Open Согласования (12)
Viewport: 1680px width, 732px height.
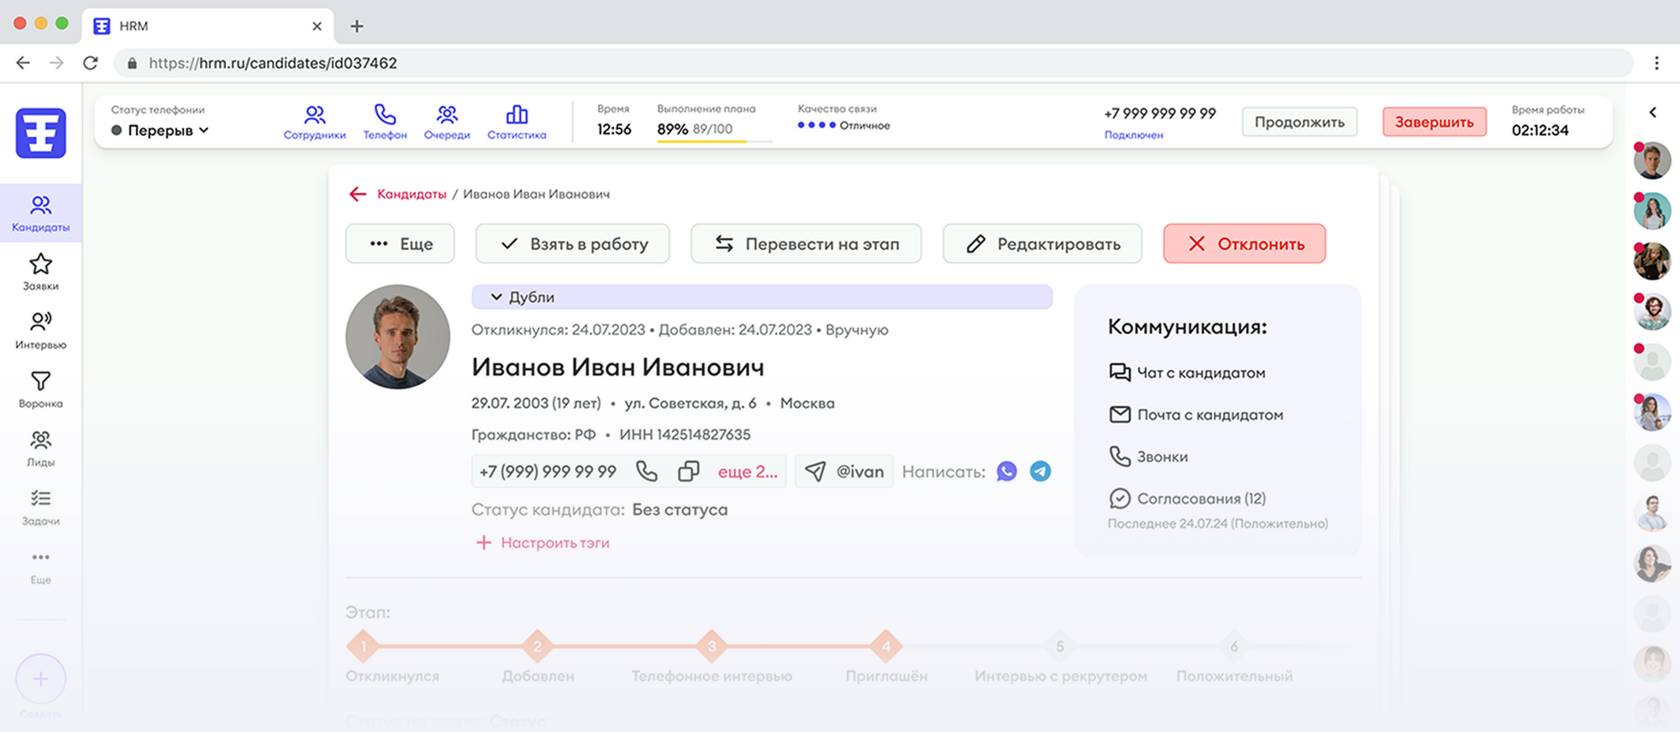point(1187,499)
